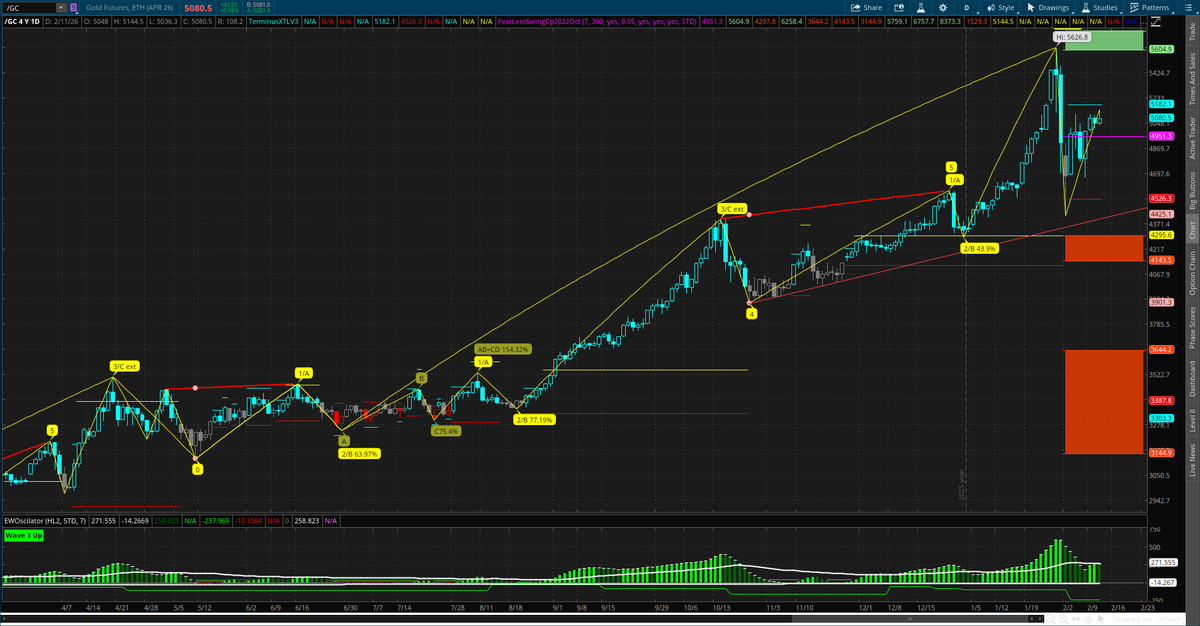Click the /GC 4 Y 1D chart label

click(22, 20)
